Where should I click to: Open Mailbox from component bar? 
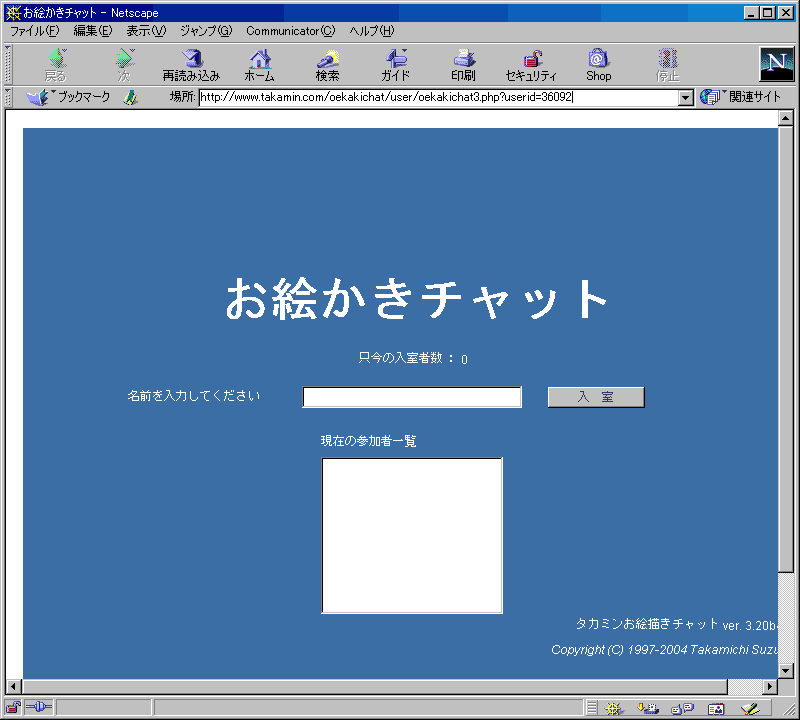(648, 708)
